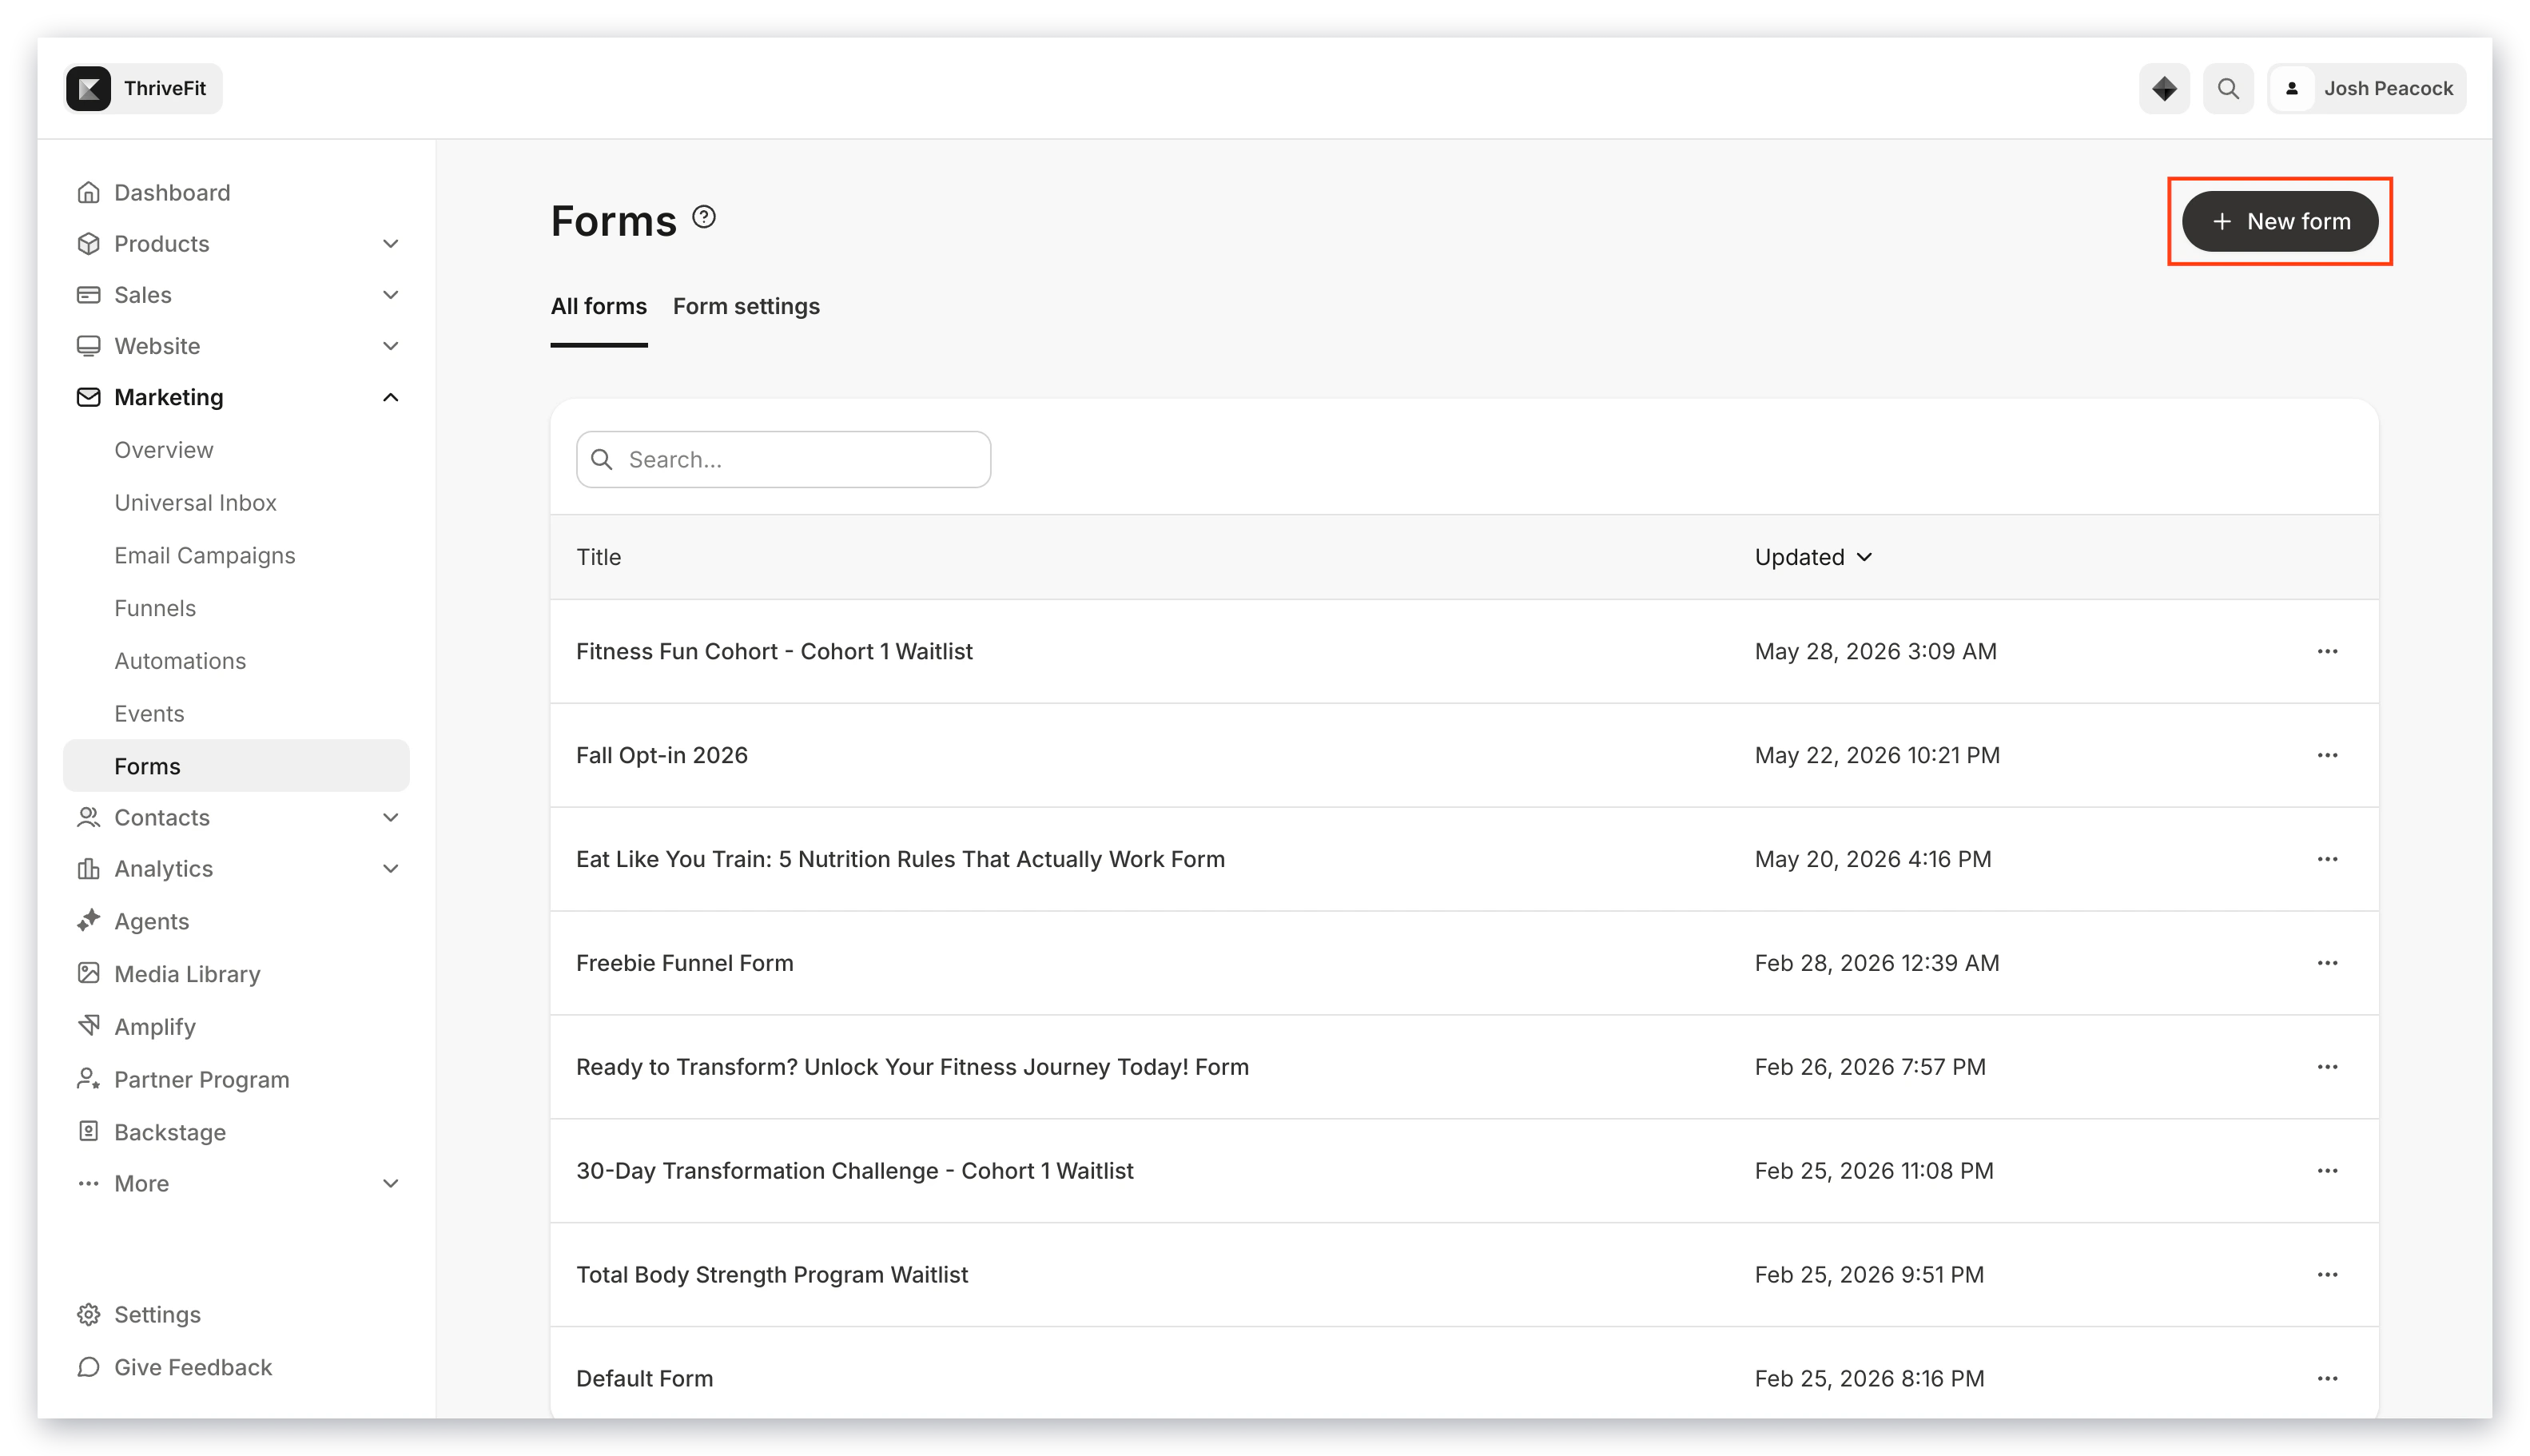Click the Dashboard home icon
Viewport: 2530px width, 1456px height.
(88, 192)
